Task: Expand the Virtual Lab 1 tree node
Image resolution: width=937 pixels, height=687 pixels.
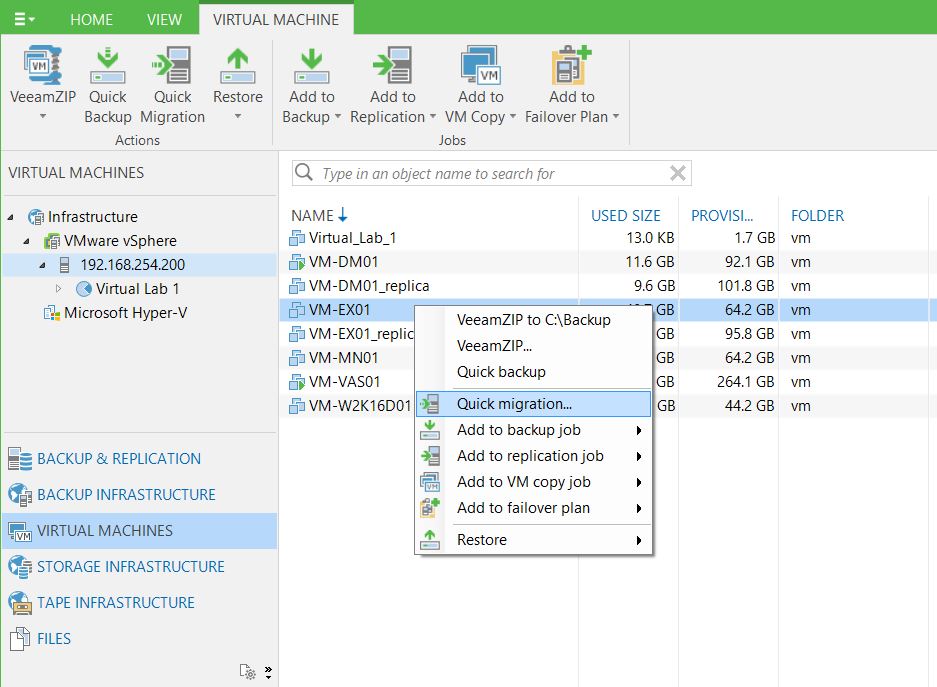Action: [57, 288]
